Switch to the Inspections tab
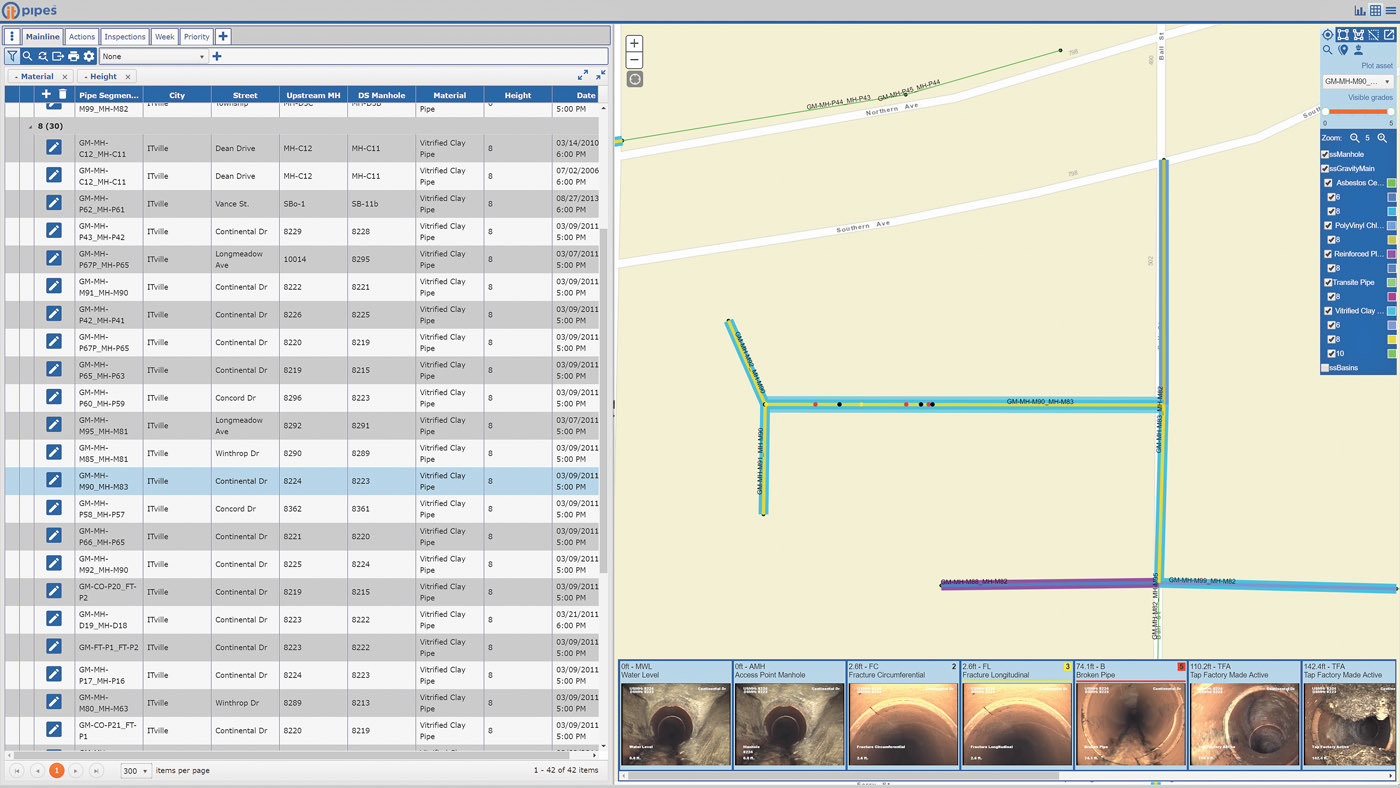Screen dimensions: 1400x788 [x=125, y=37]
